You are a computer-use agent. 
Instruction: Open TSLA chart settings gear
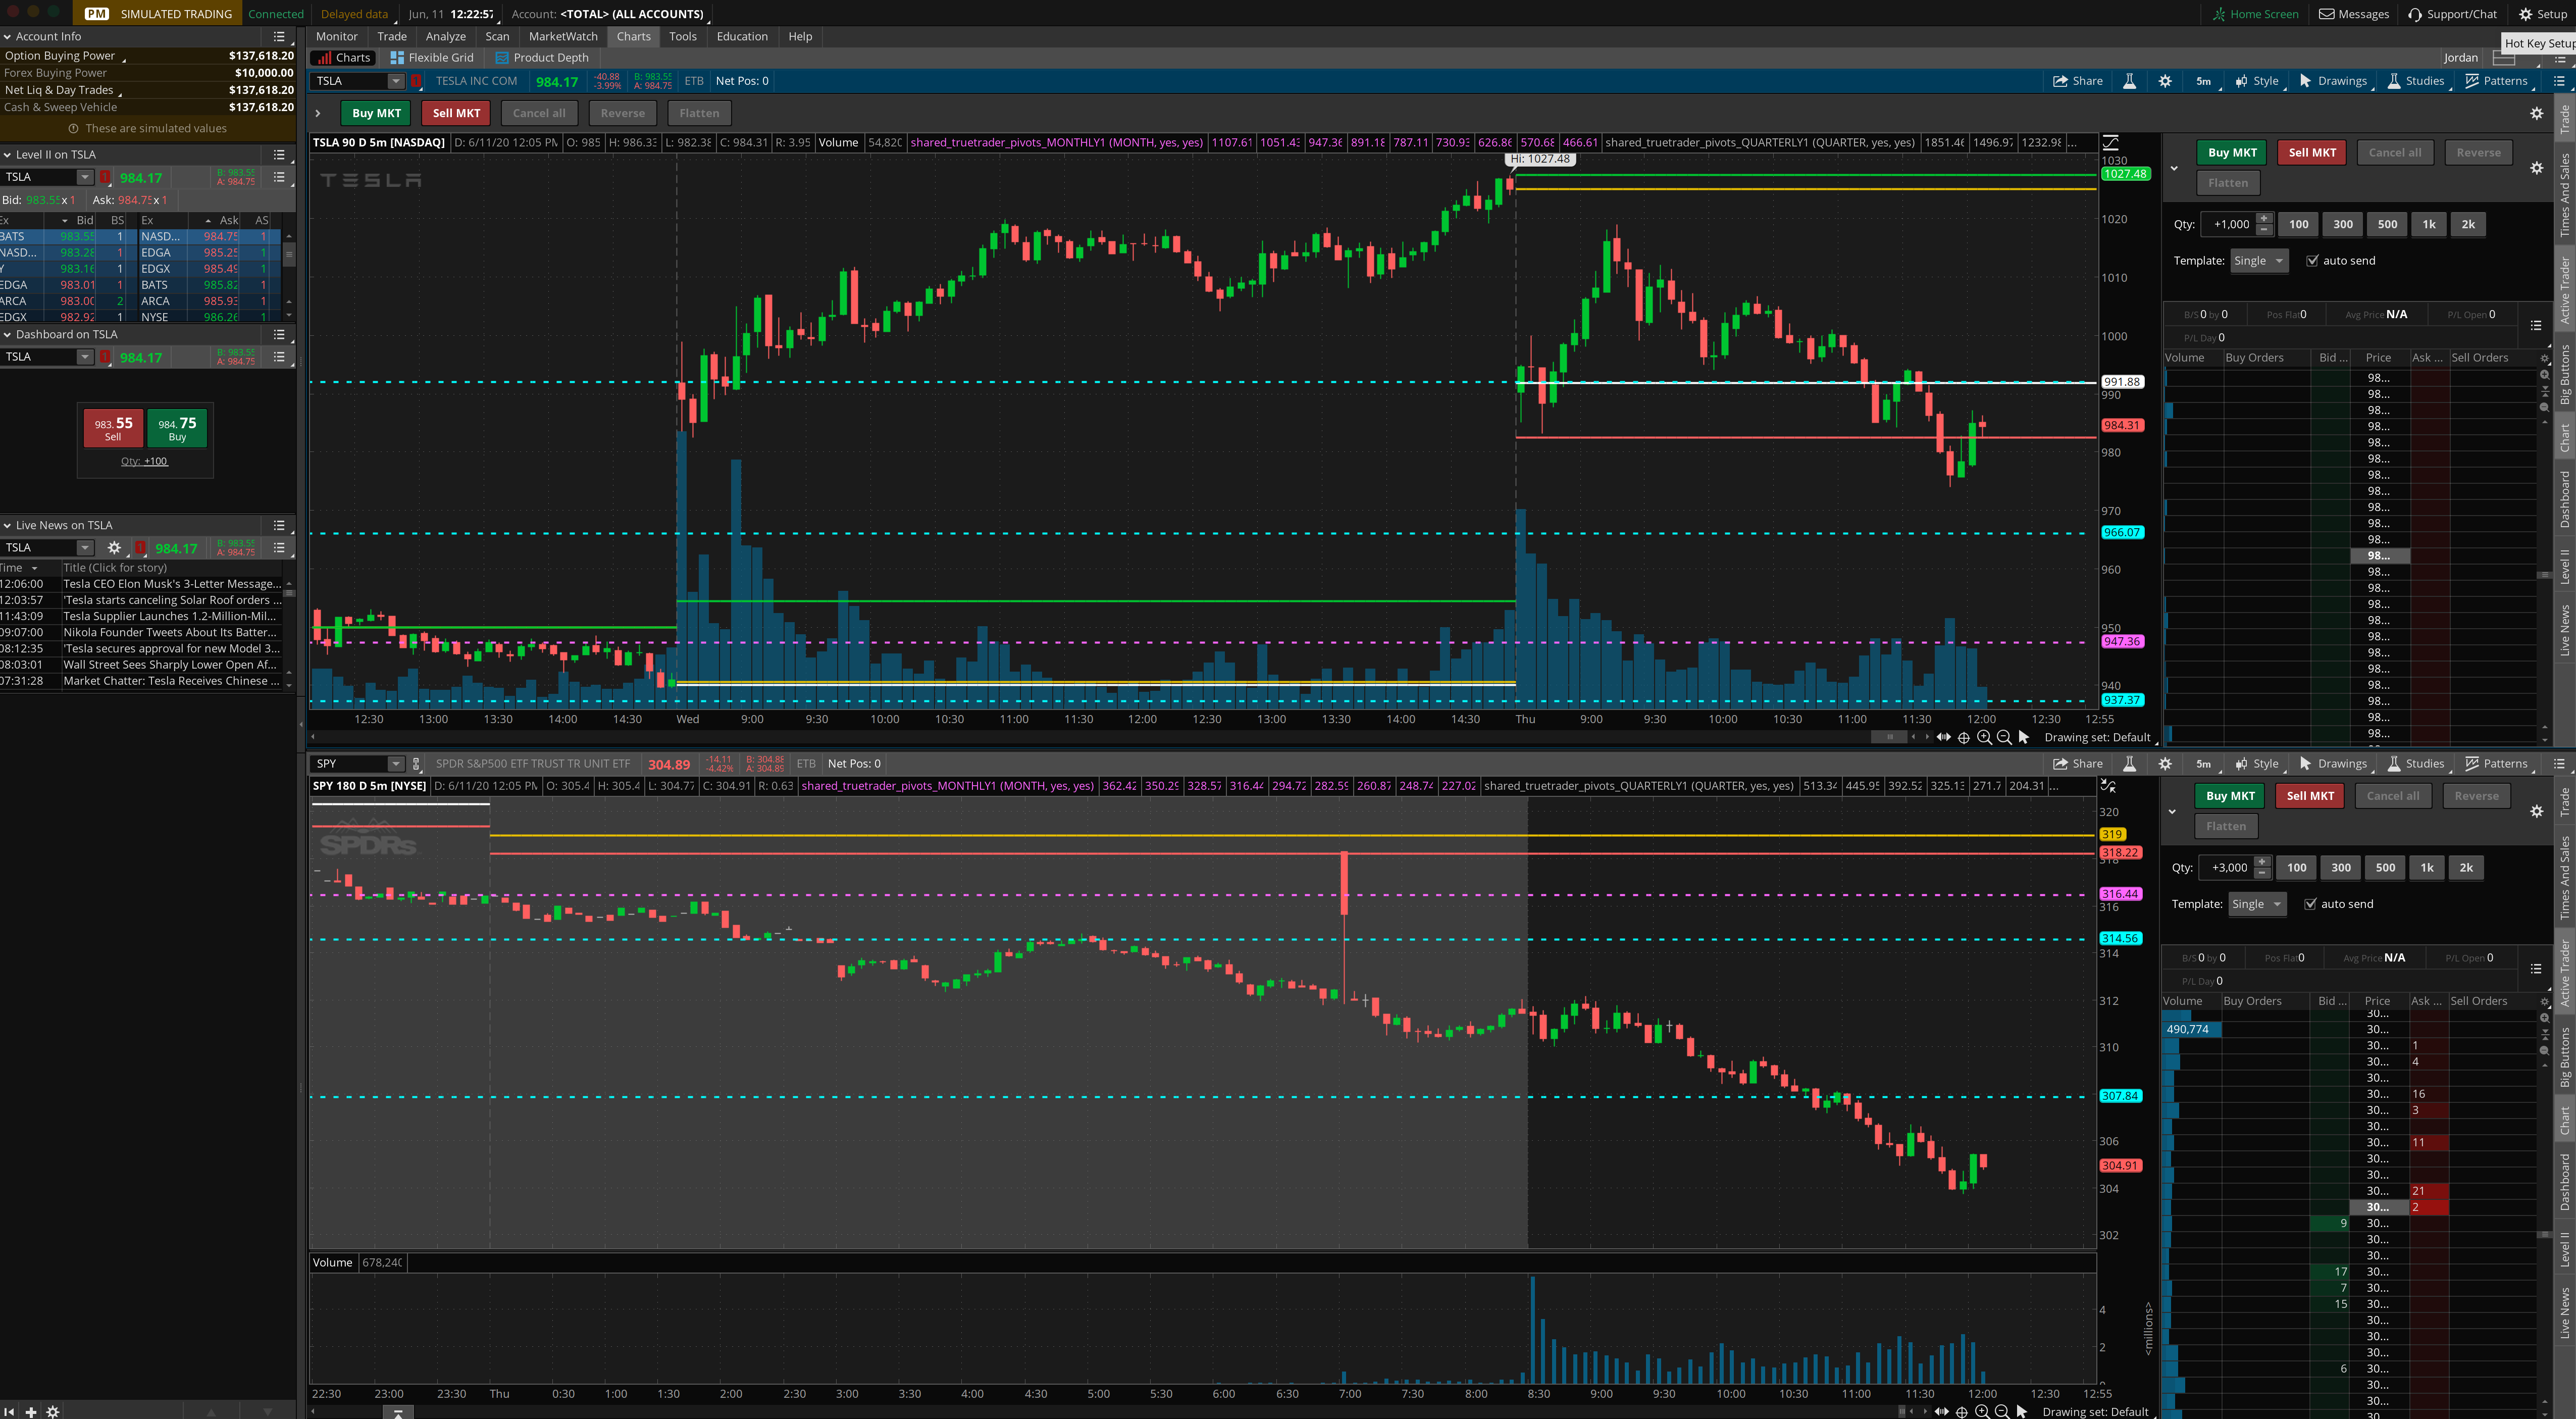[x=2165, y=81]
